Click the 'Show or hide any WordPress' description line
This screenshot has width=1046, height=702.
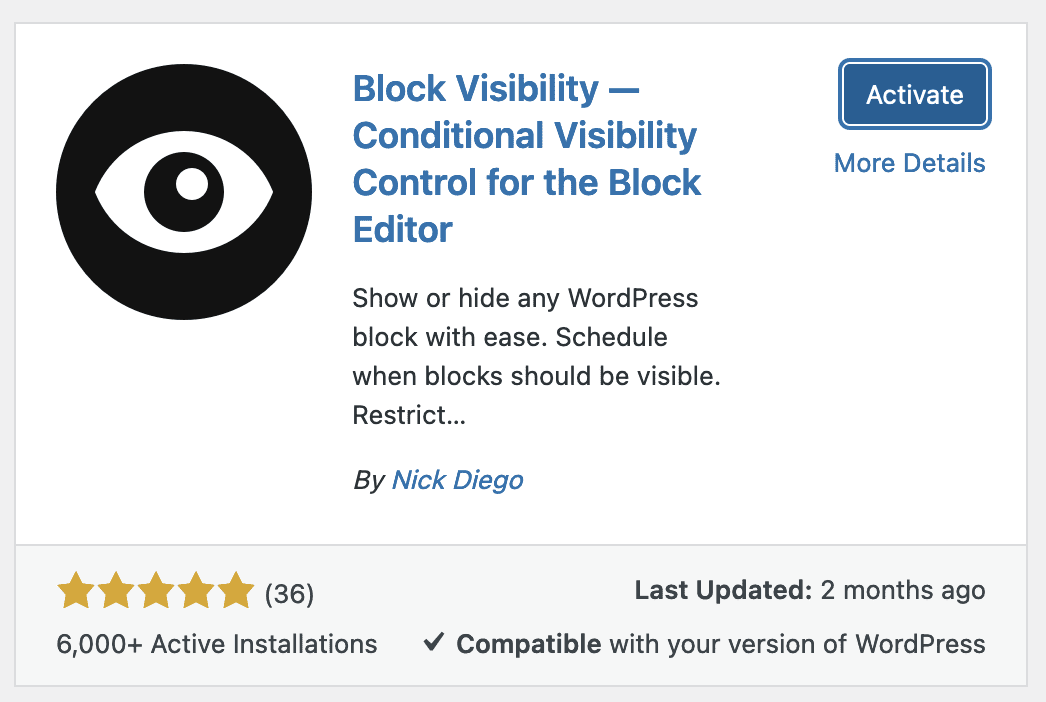tap(525, 298)
